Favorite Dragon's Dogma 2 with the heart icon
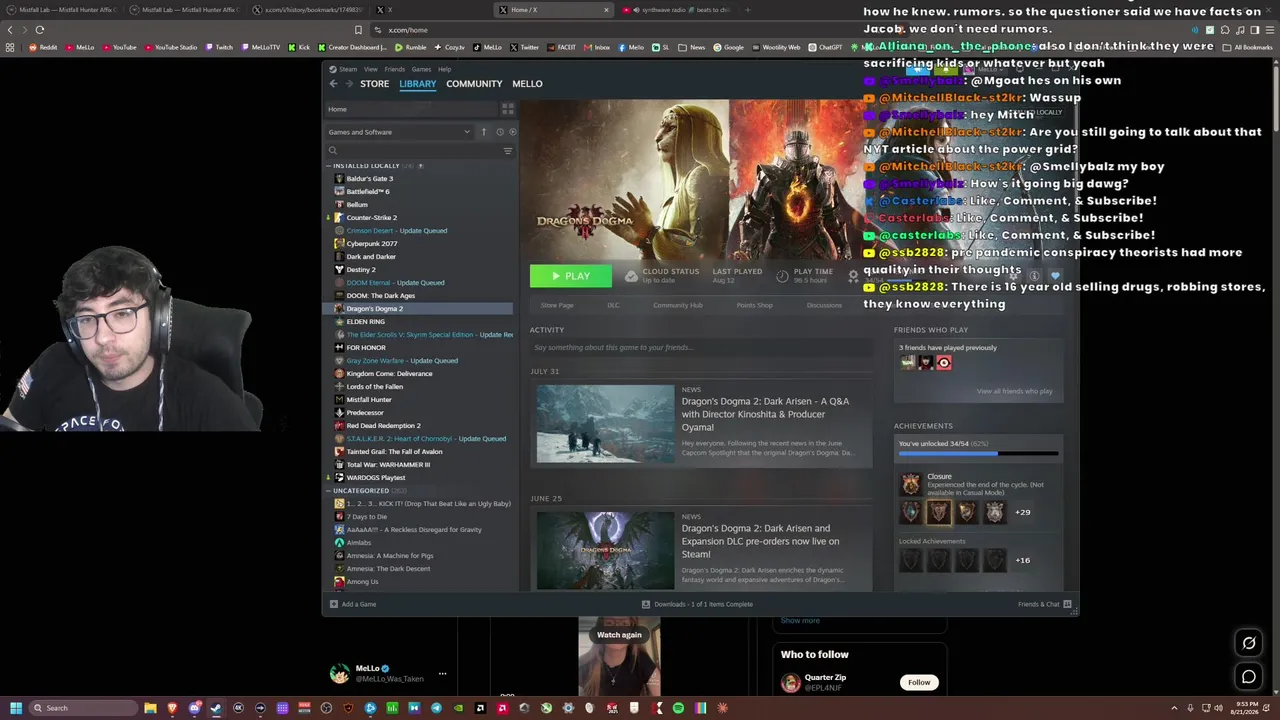 tap(1055, 275)
